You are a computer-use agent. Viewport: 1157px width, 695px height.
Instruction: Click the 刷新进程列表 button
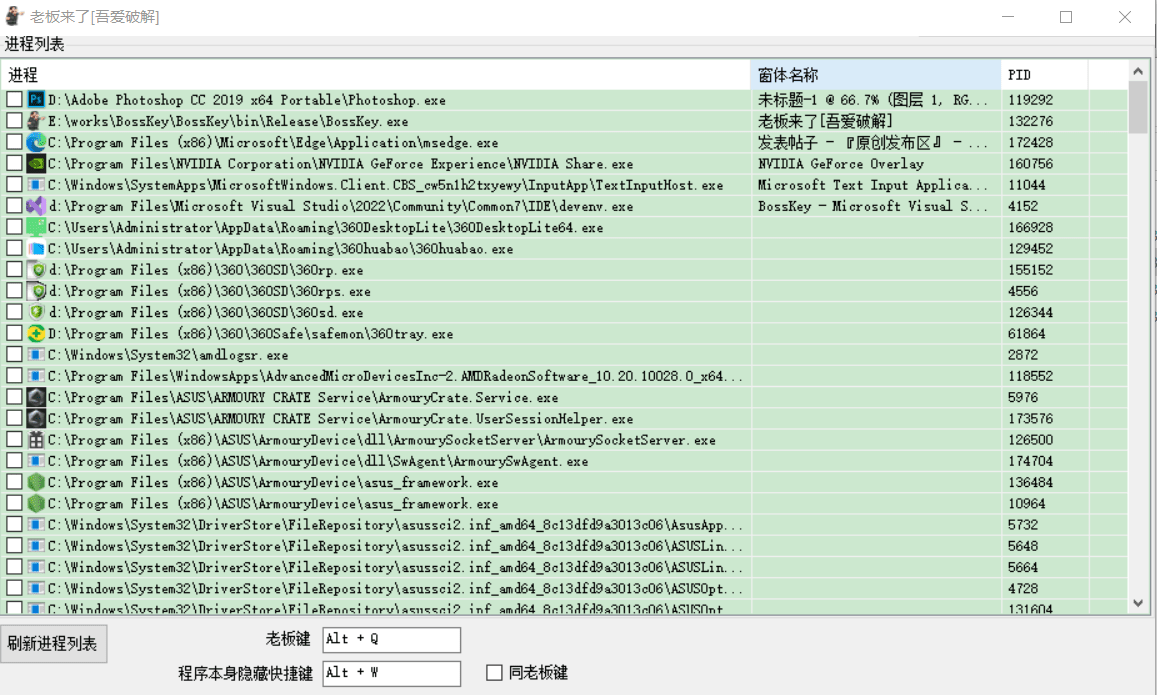coord(53,643)
